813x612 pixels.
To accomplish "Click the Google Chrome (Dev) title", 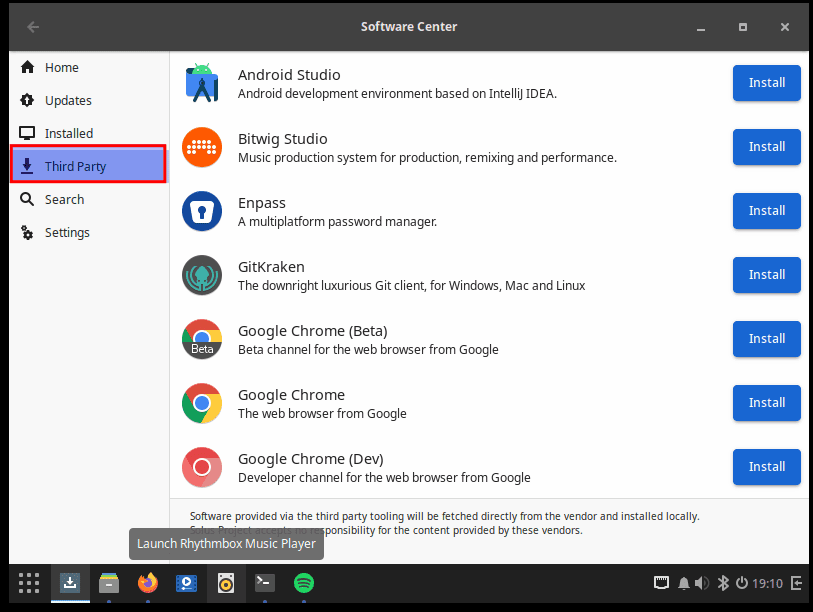I will (x=311, y=459).
